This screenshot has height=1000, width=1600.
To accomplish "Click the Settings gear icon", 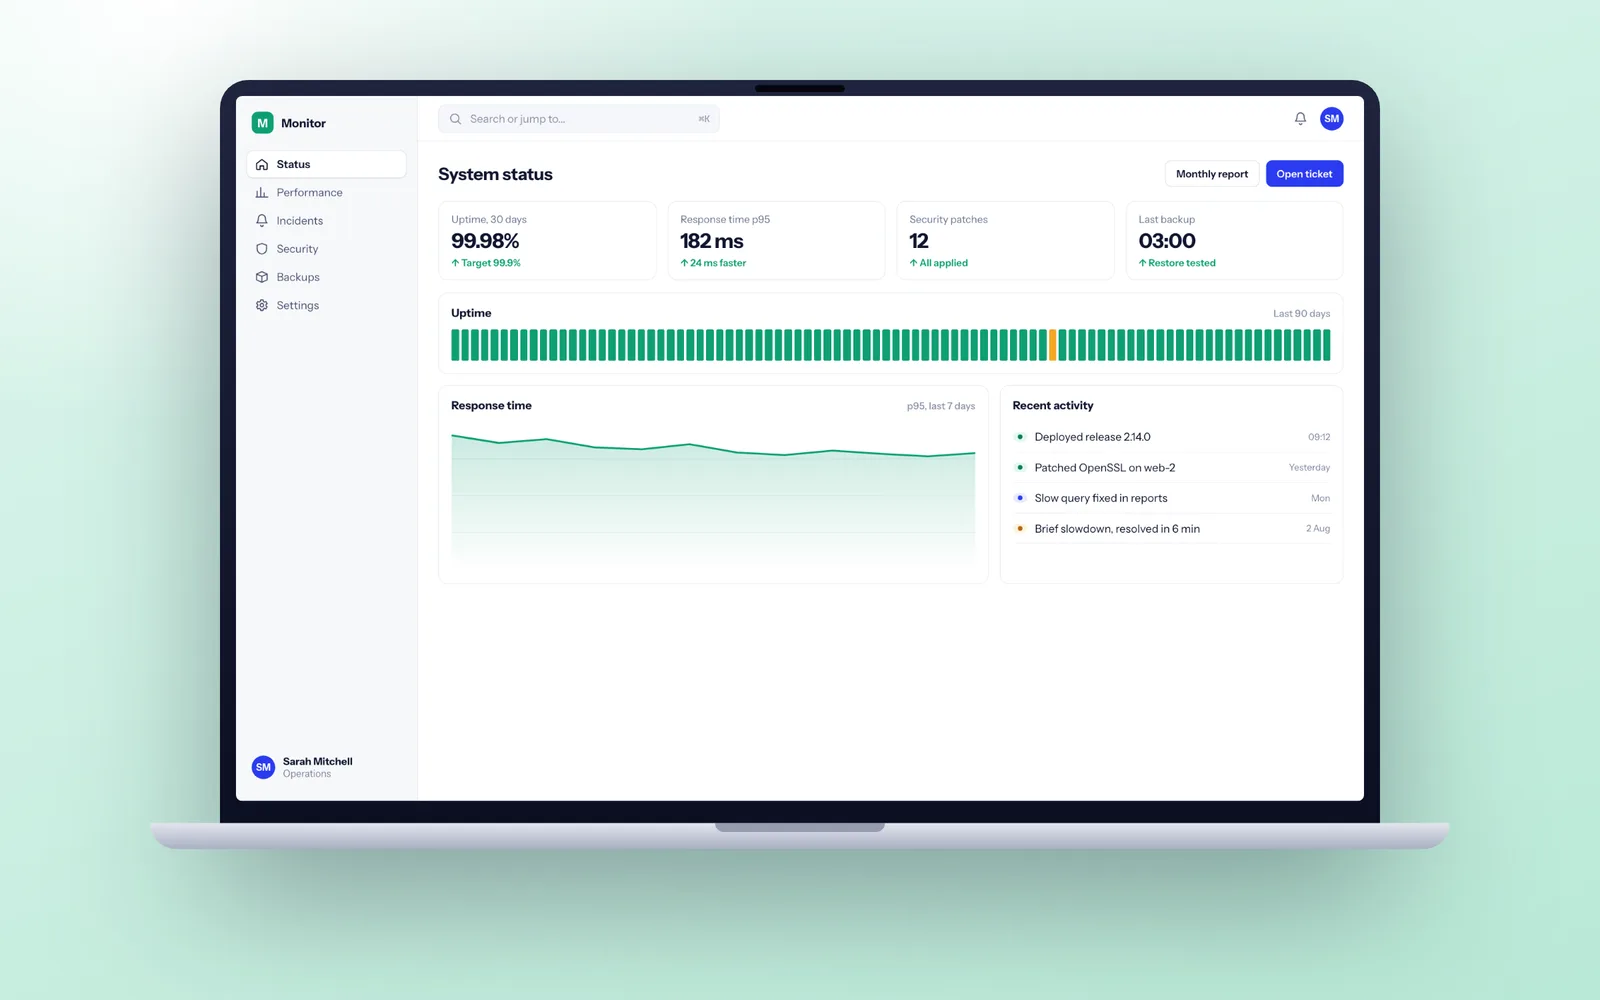I will click(262, 305).
